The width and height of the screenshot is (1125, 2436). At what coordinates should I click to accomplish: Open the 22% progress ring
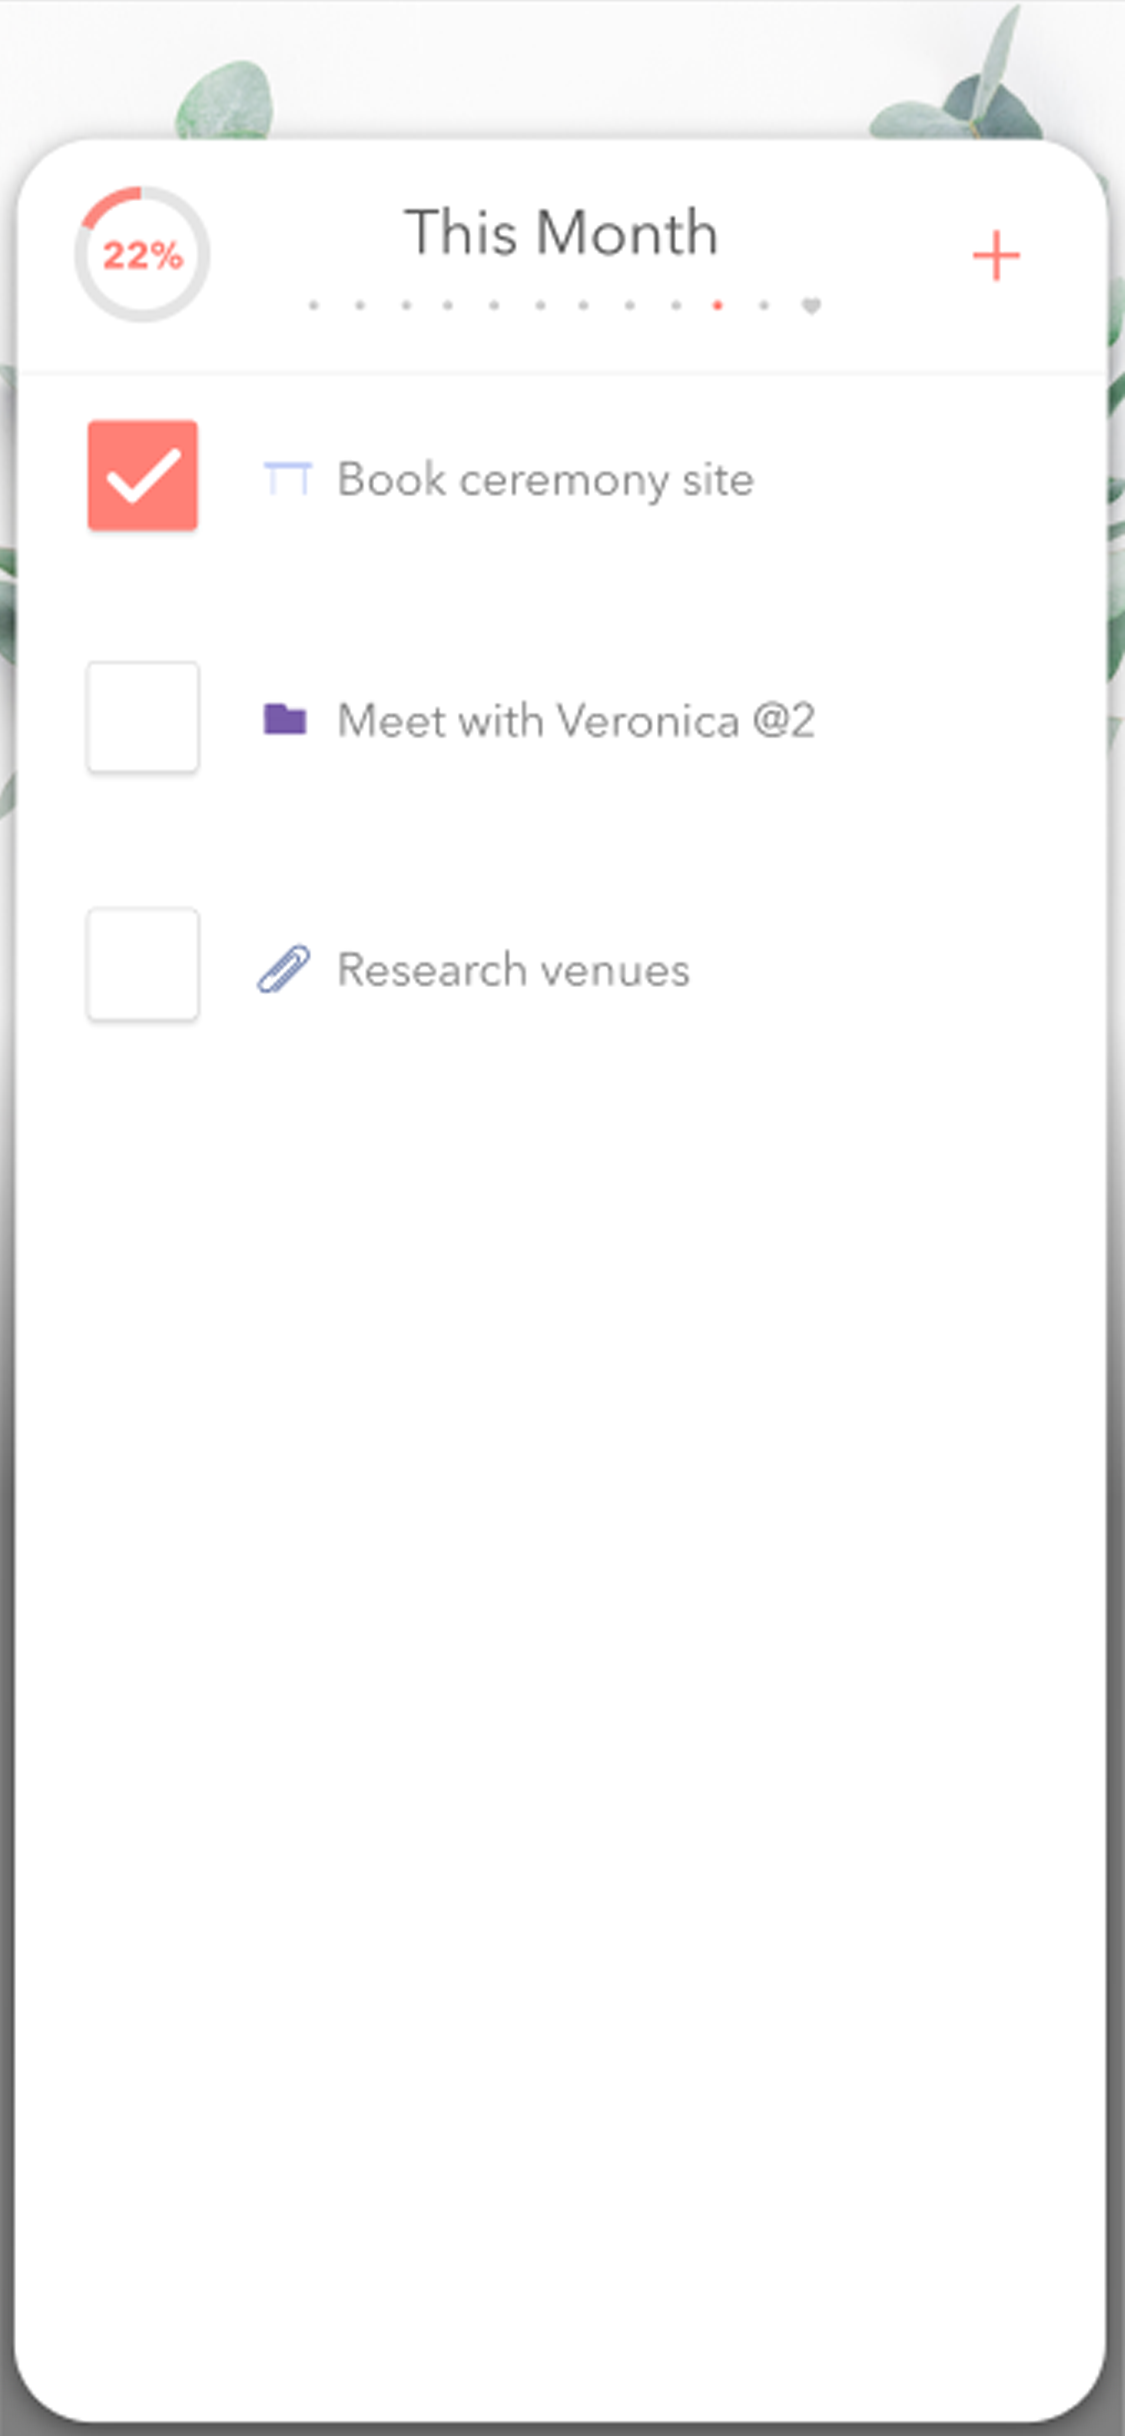[142, 254]
